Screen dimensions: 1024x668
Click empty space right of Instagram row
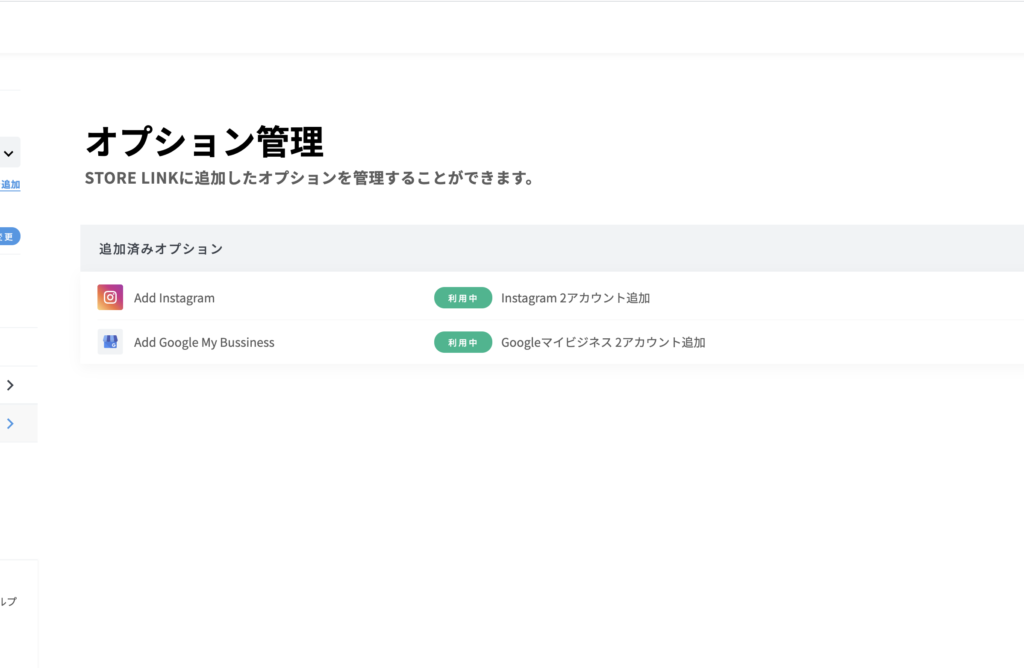pyautogui.click(x=850, y=298)
